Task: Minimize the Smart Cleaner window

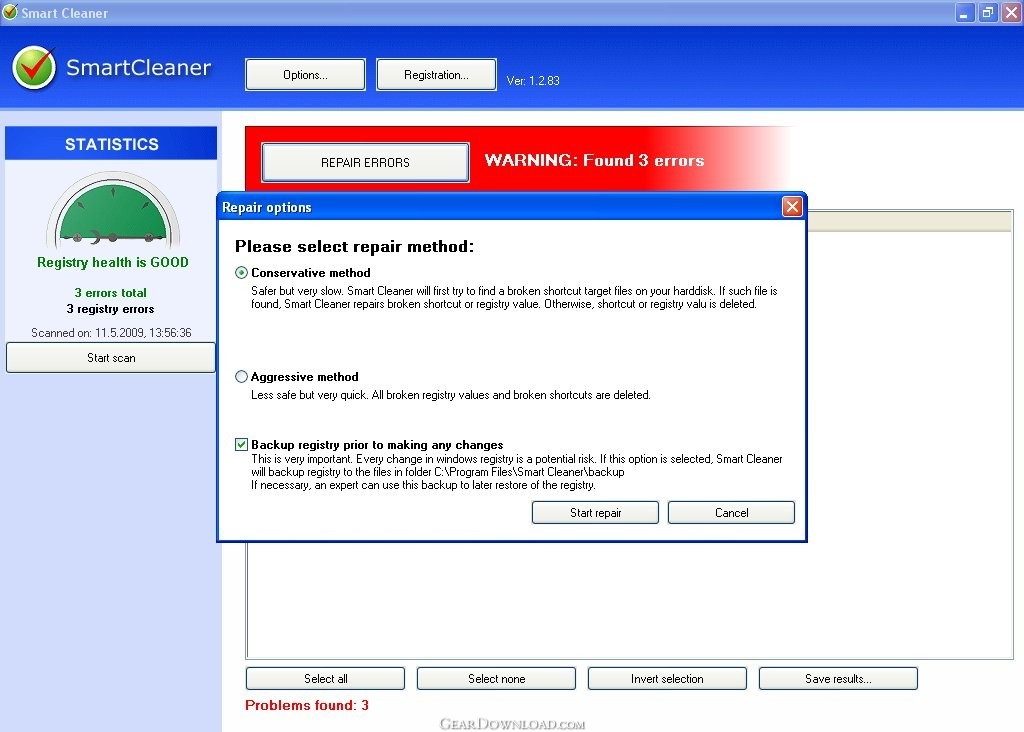Action: pyautogui.click(x=964, y=13)
